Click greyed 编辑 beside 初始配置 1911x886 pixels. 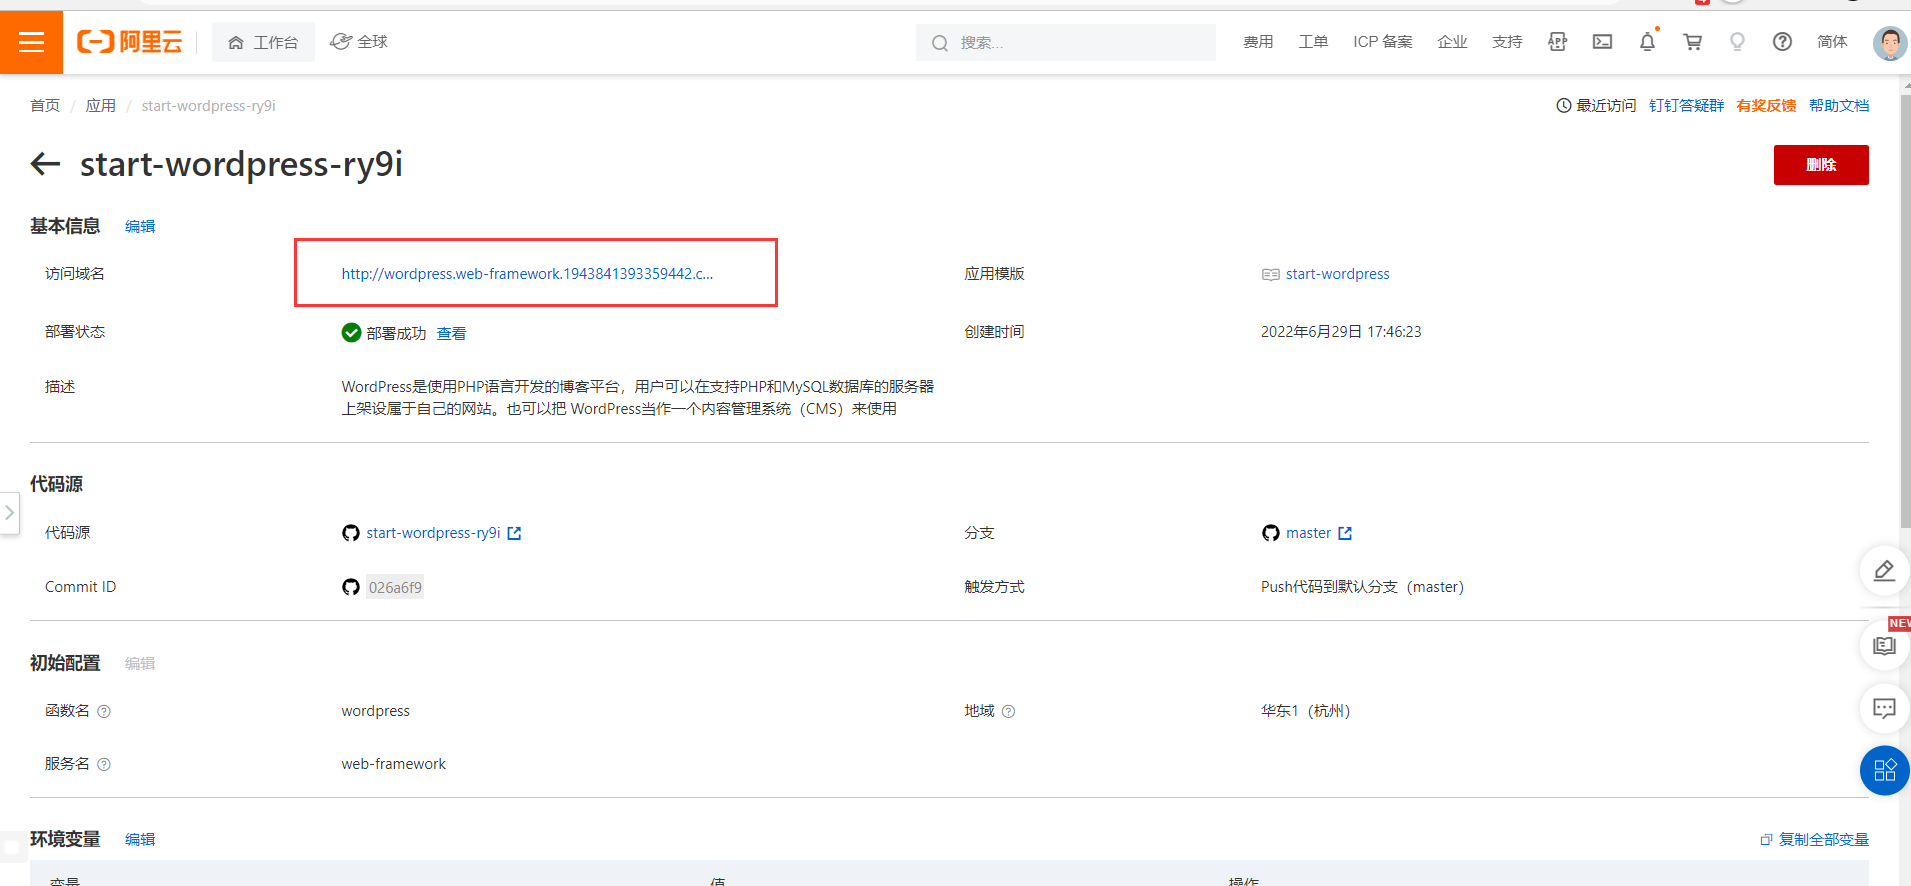140,664
